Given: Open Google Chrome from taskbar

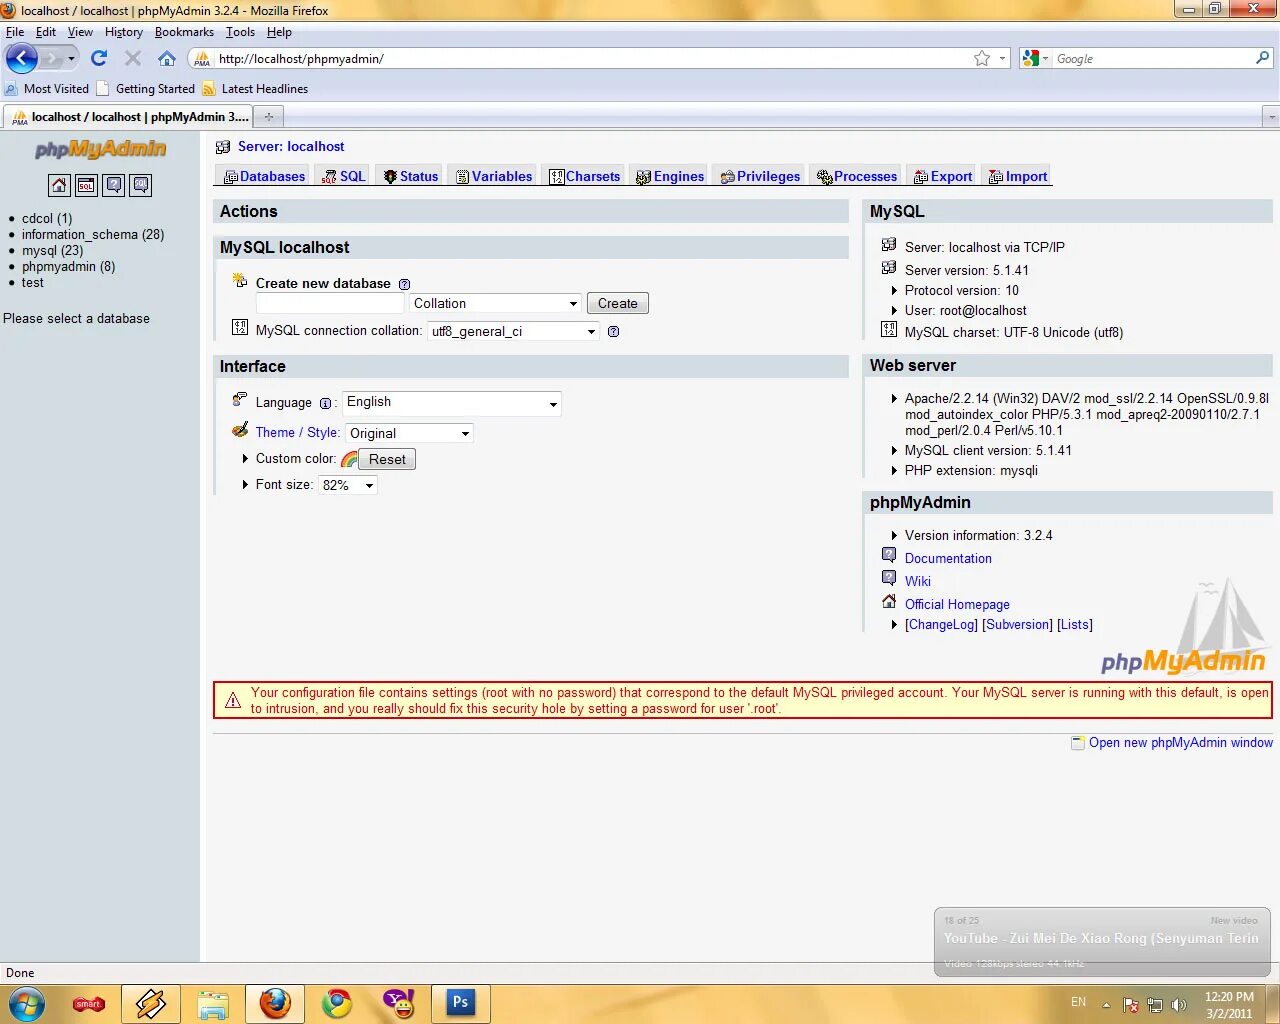Looking at the screenshot, I should (337, 1003).
